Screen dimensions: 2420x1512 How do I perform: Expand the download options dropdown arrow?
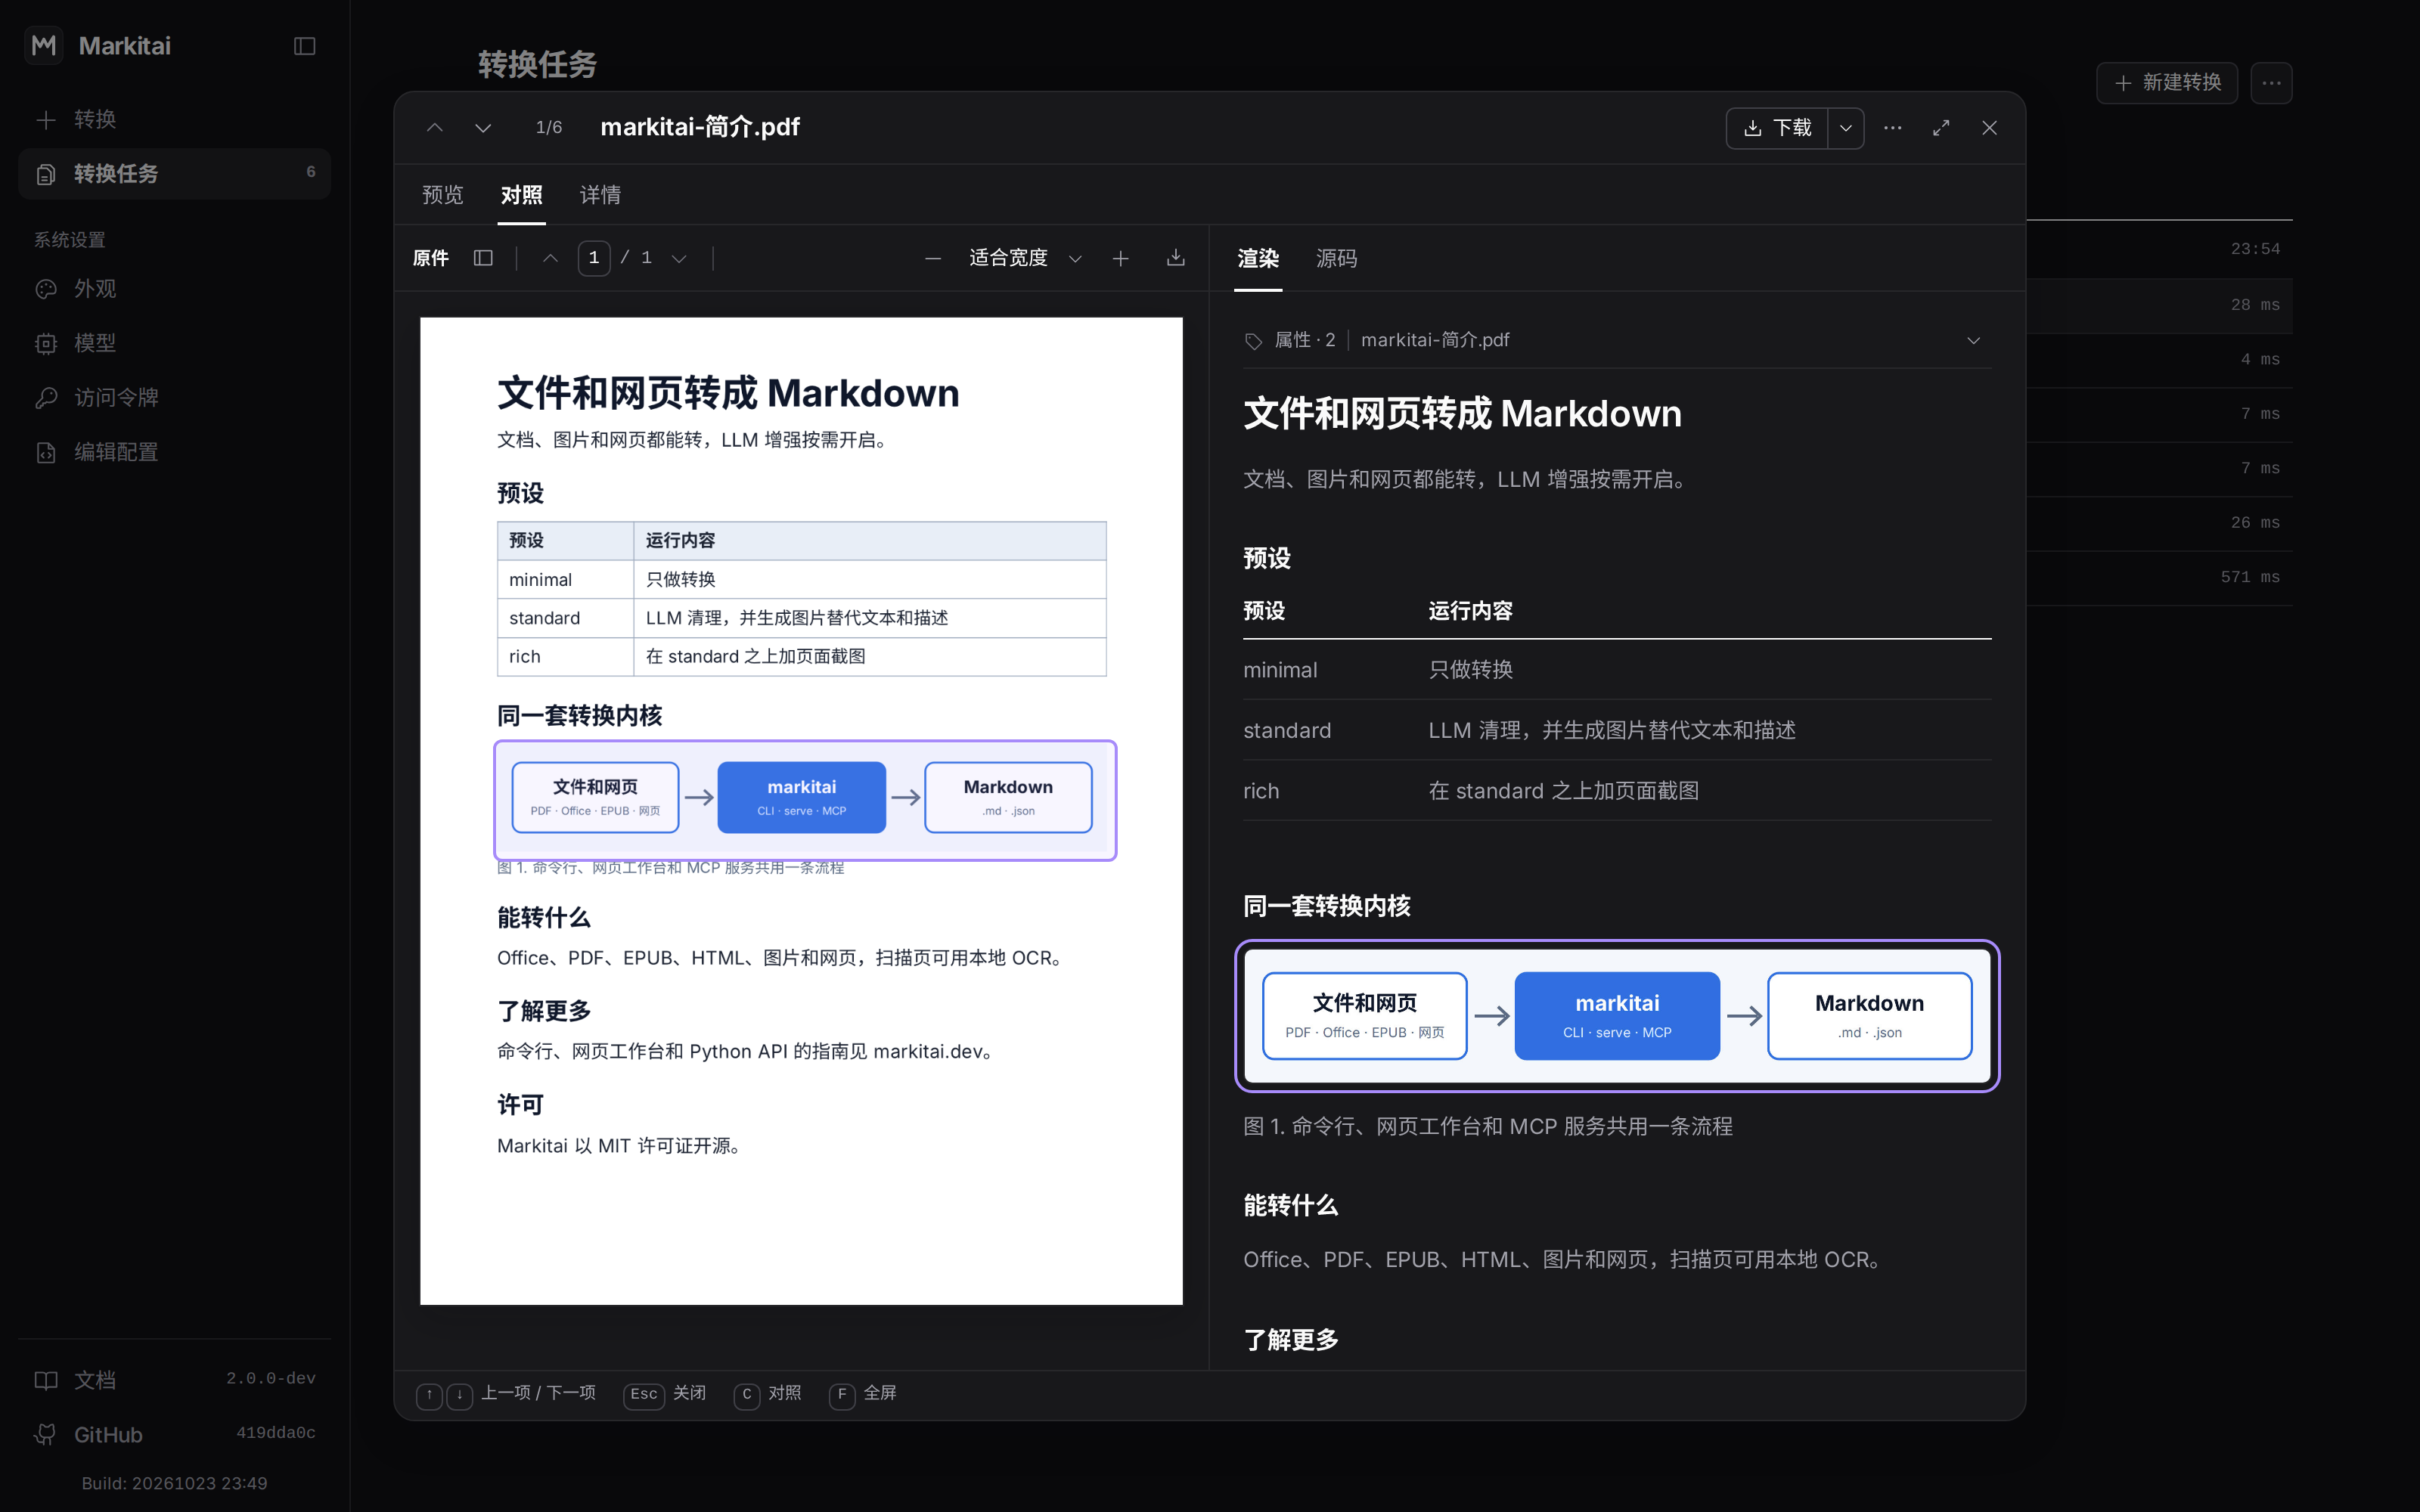[x=1846, y=128]
